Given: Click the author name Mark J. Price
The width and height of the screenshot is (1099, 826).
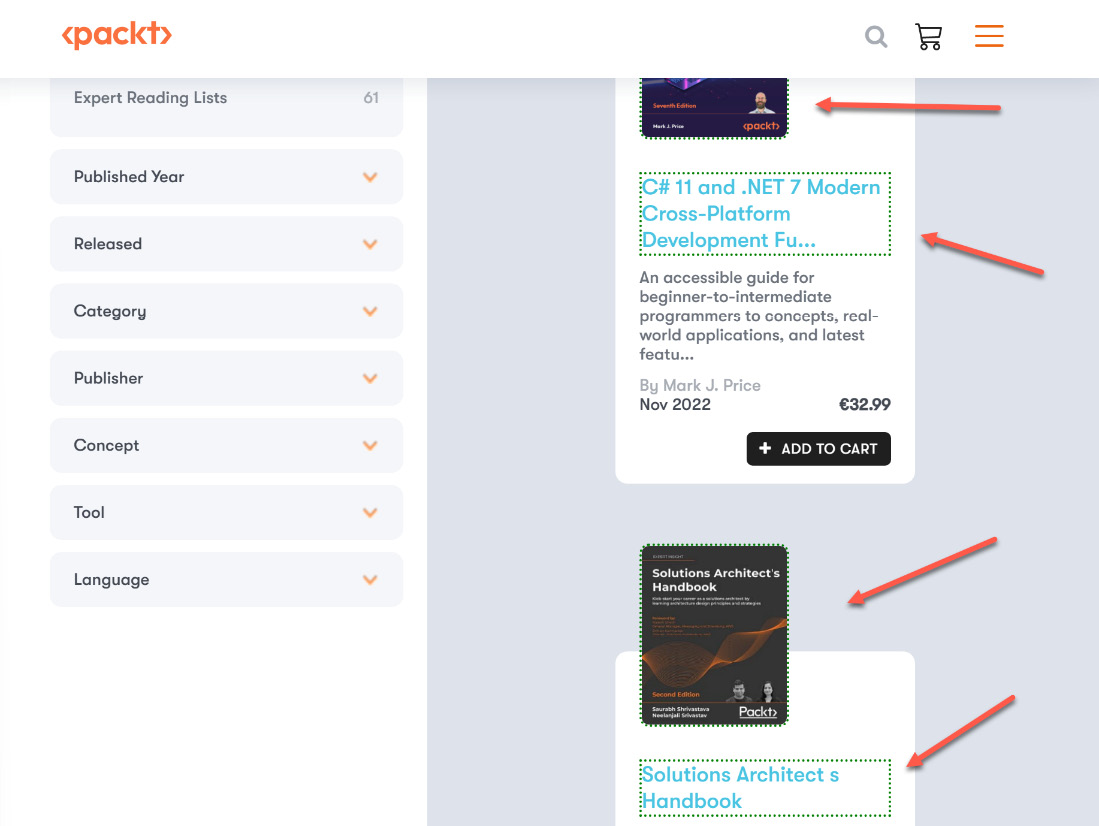Looking at the screenshot, I should [711, 386].
